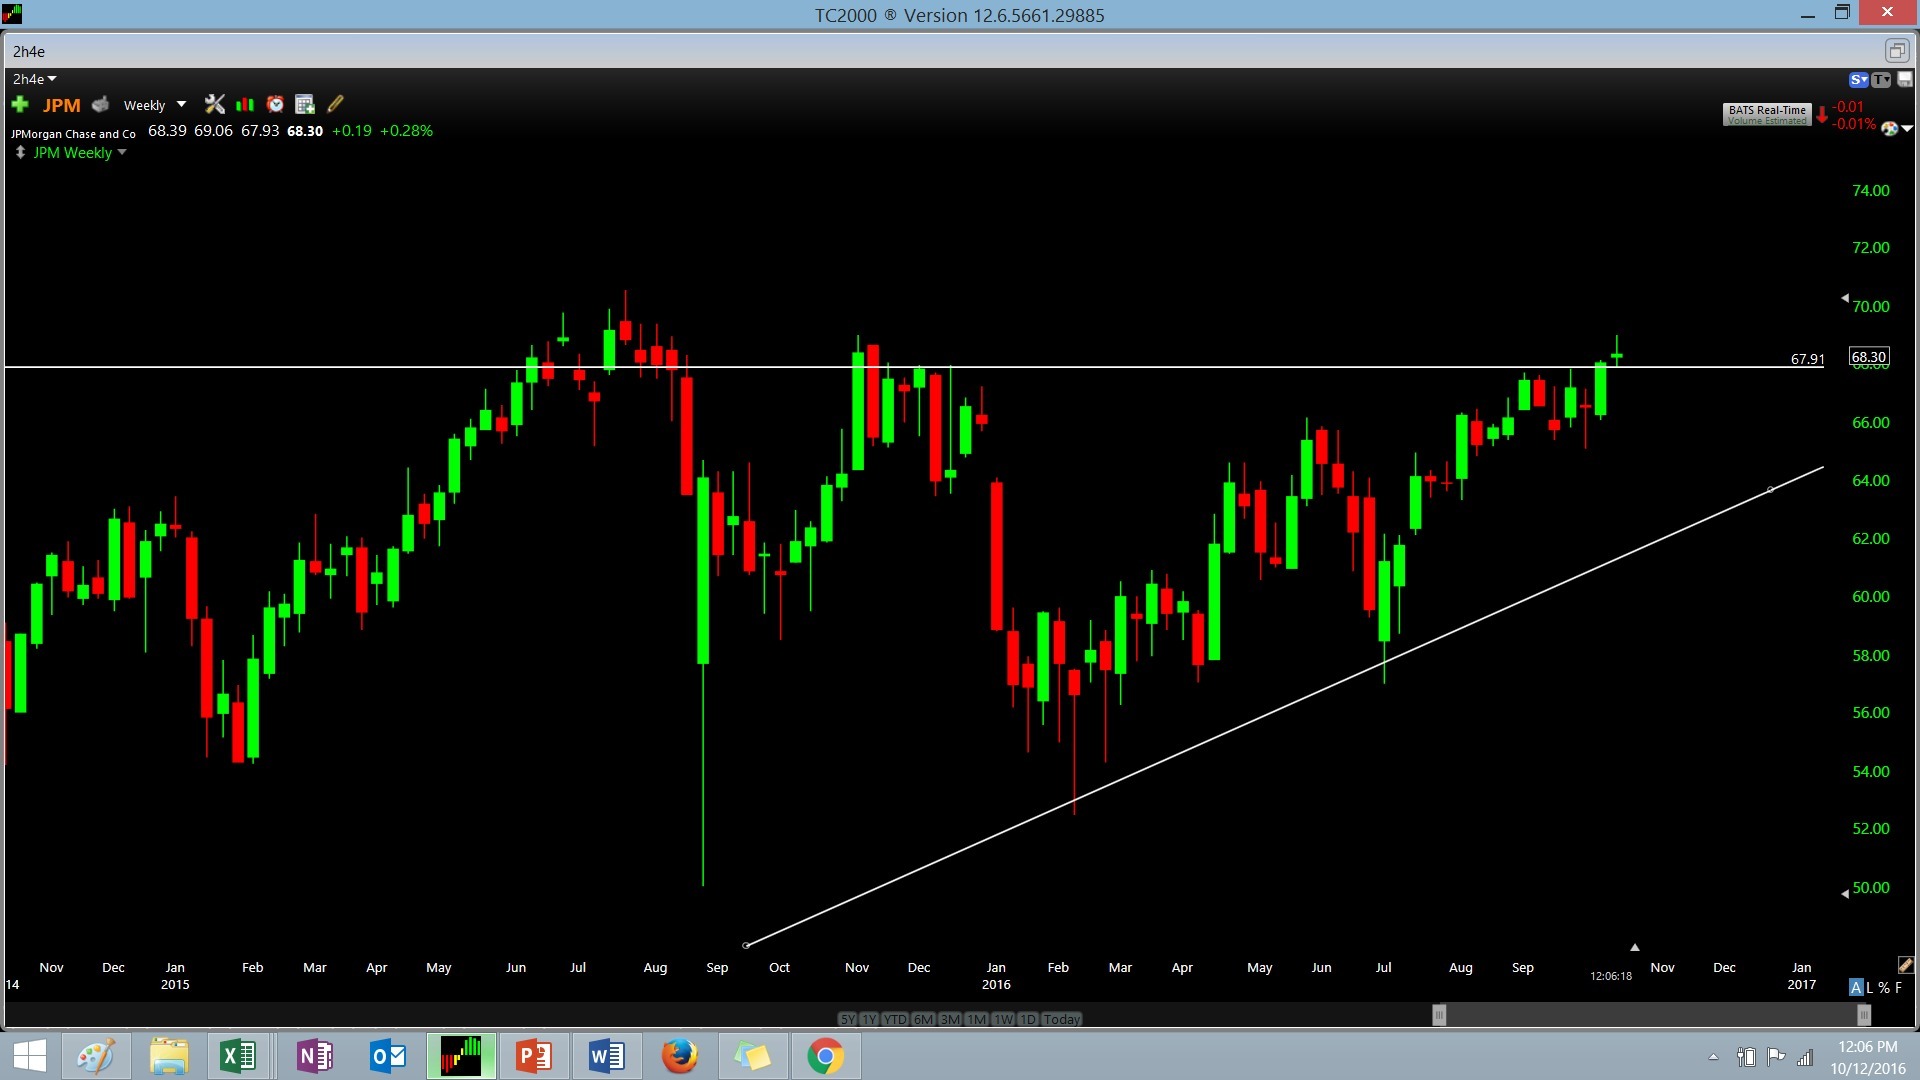Open Paint from the taskbar
Image resolution: width=1920 pixels, height=1080 pixels.
[x=96, y=1056]
